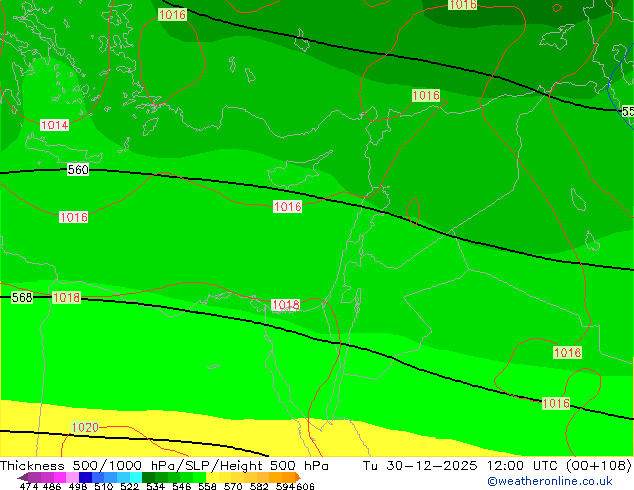Click the 568 height contour label

coord(22,297)
